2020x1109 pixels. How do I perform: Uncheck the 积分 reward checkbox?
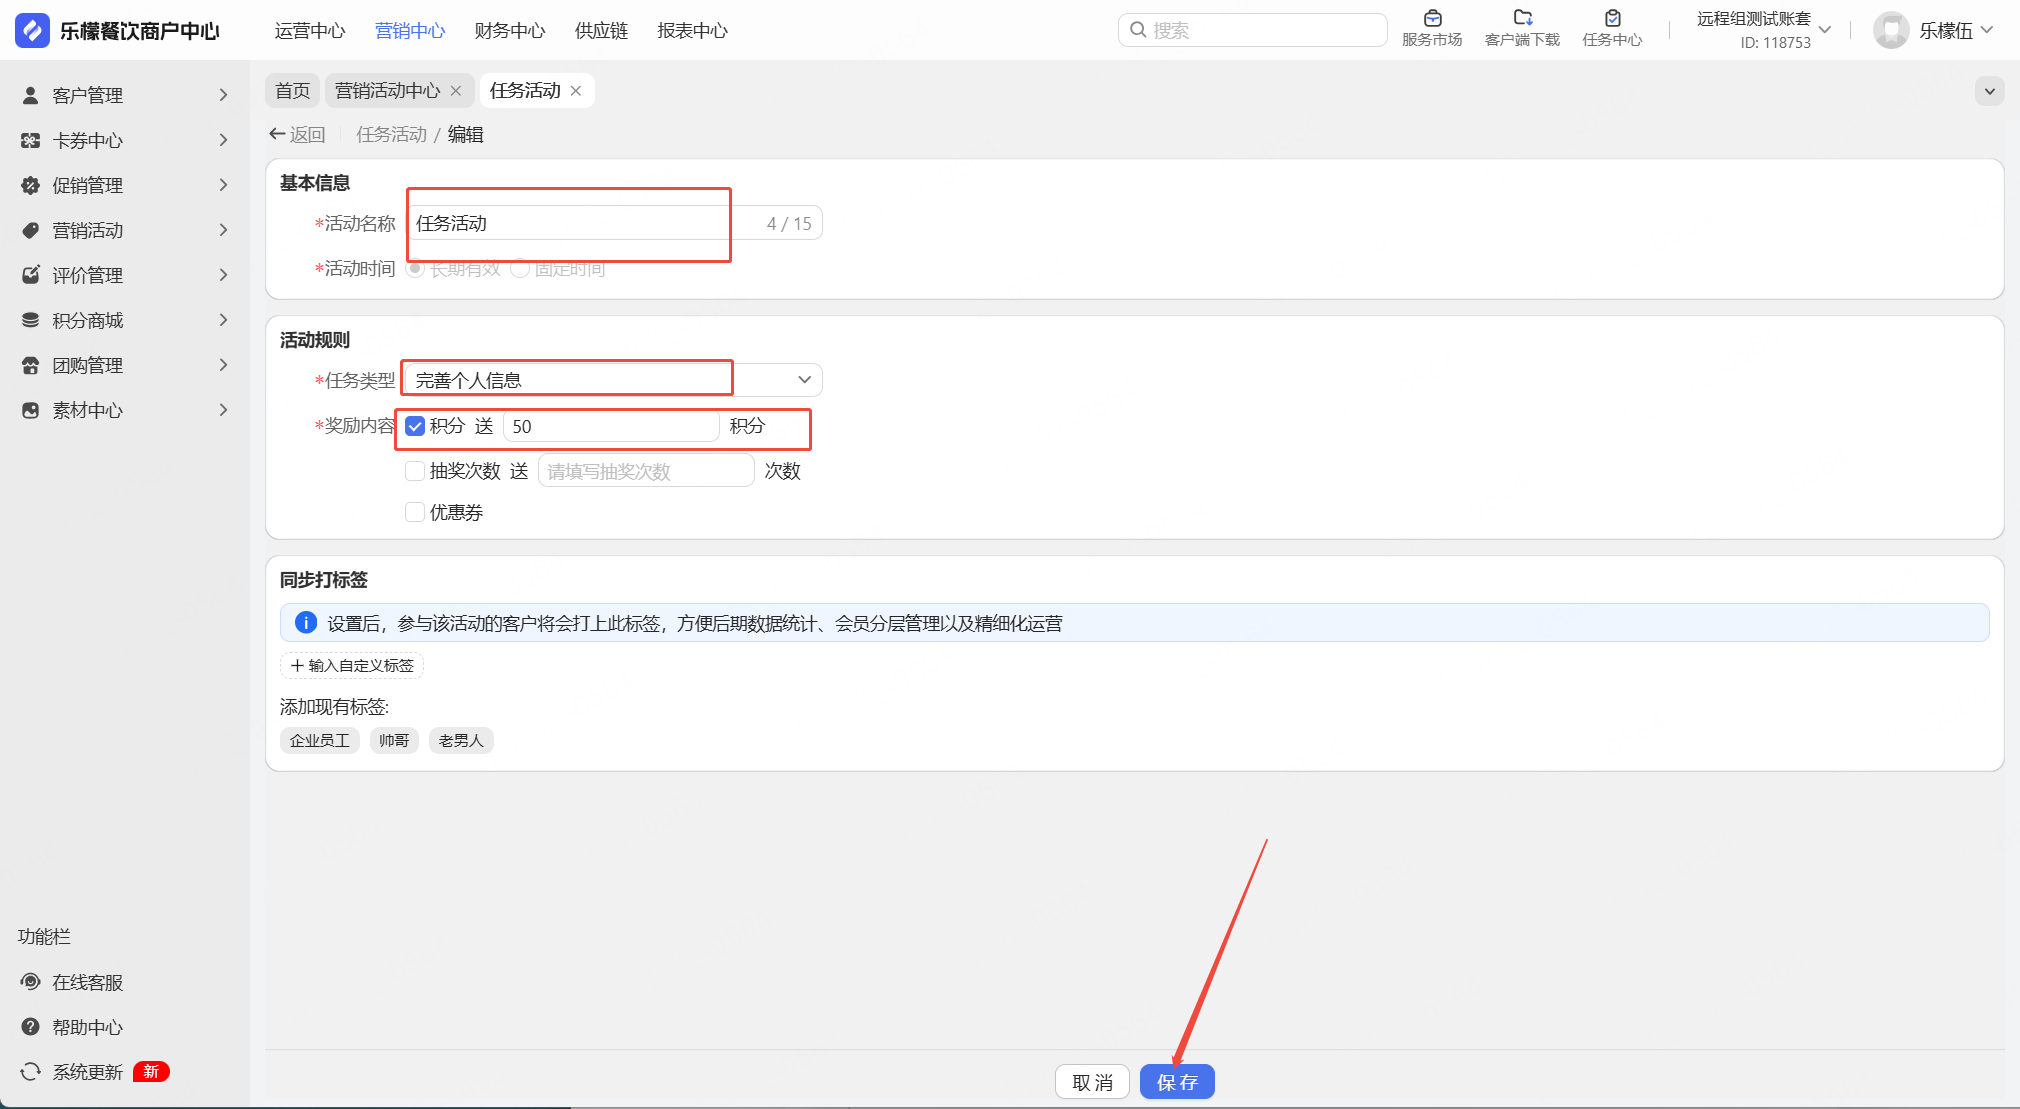tap(415, 426)
